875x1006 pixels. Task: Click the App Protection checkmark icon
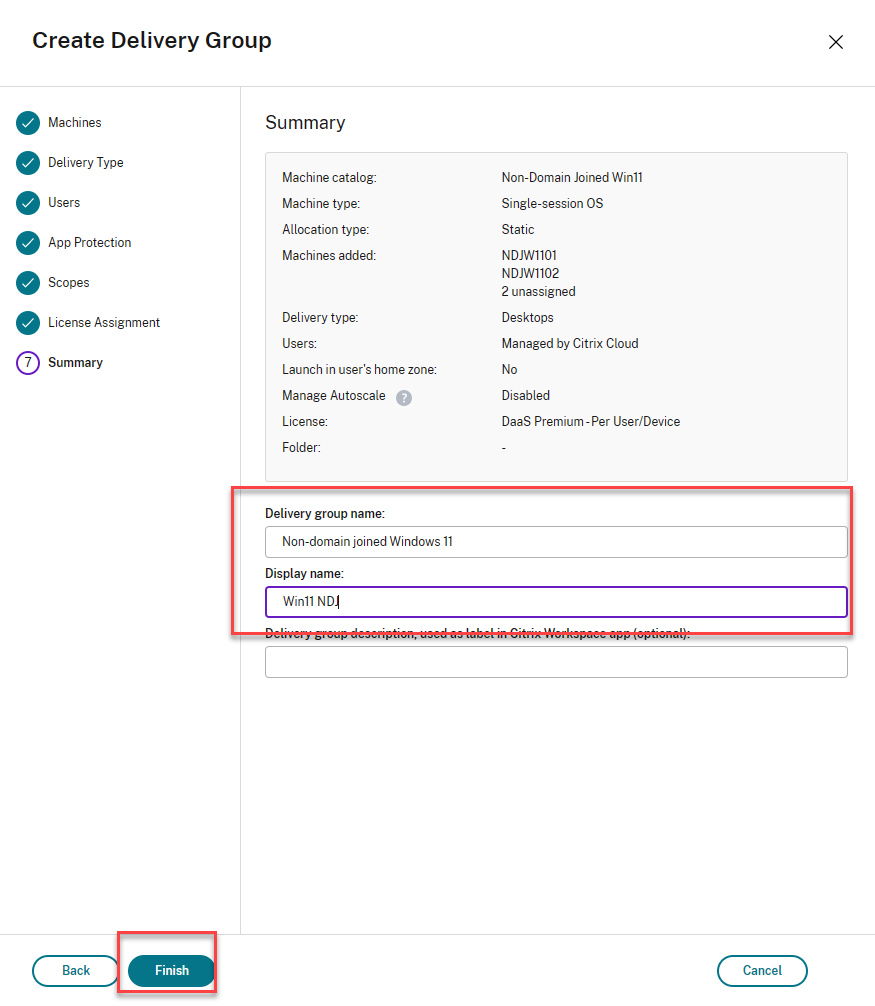pyautogui.click(x=28, y=243)
